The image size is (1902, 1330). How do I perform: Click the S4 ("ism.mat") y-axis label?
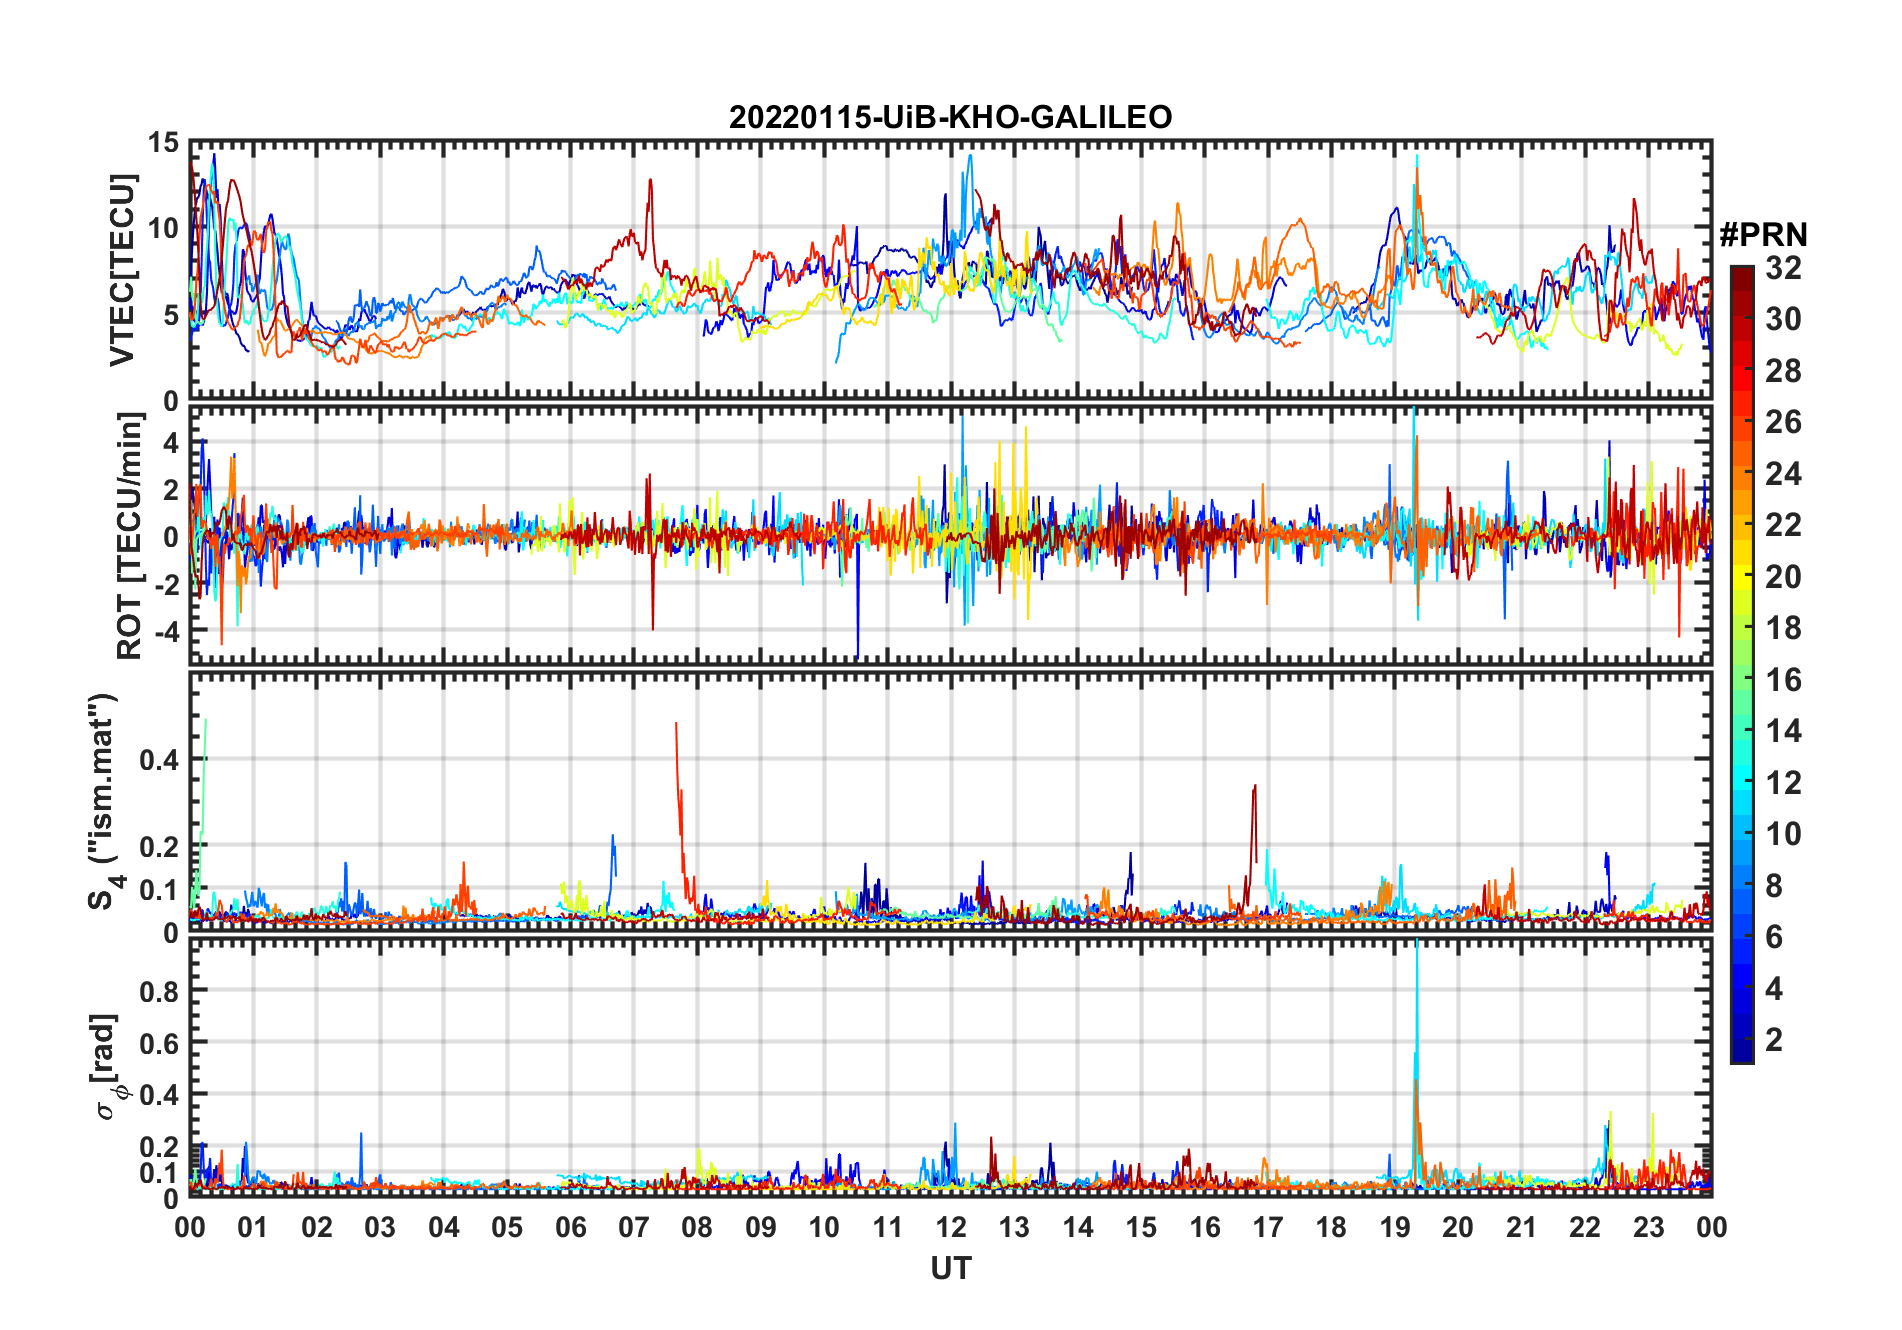point(103,801)
